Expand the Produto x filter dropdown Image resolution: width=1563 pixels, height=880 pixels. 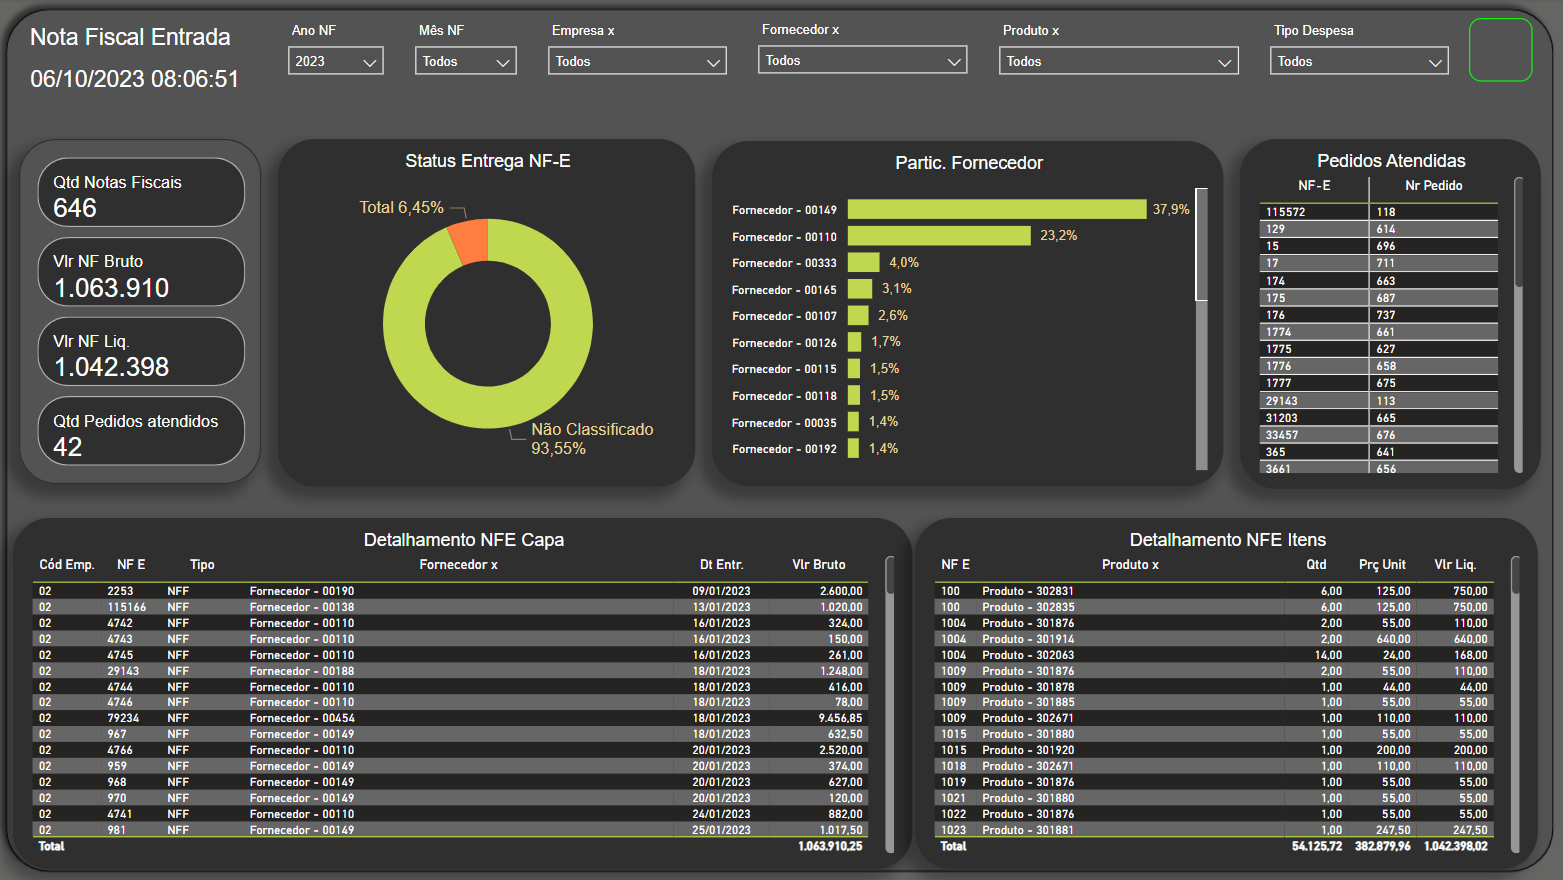pos(1118,61)
